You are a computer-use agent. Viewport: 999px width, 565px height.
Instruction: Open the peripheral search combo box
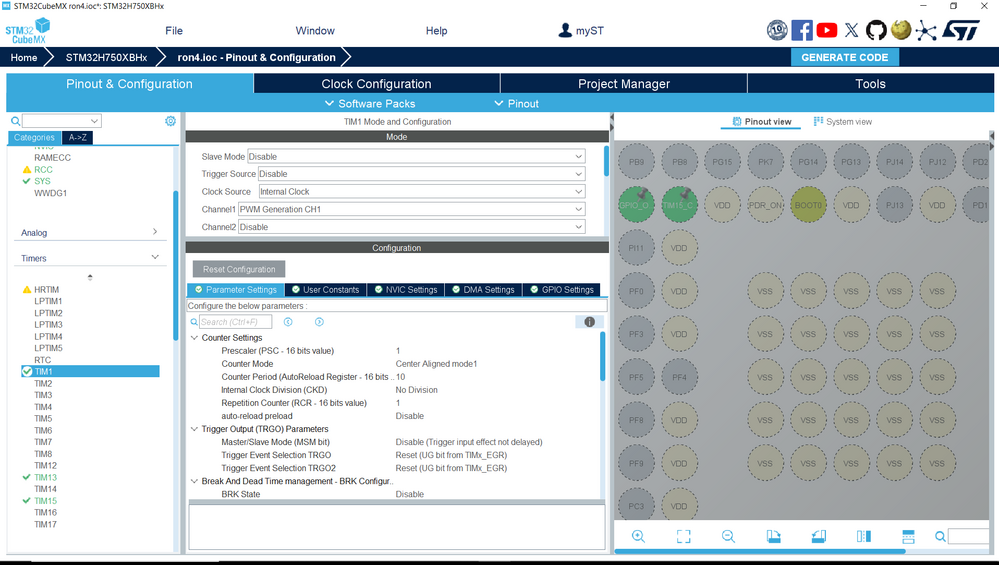[x=62, y=120]
